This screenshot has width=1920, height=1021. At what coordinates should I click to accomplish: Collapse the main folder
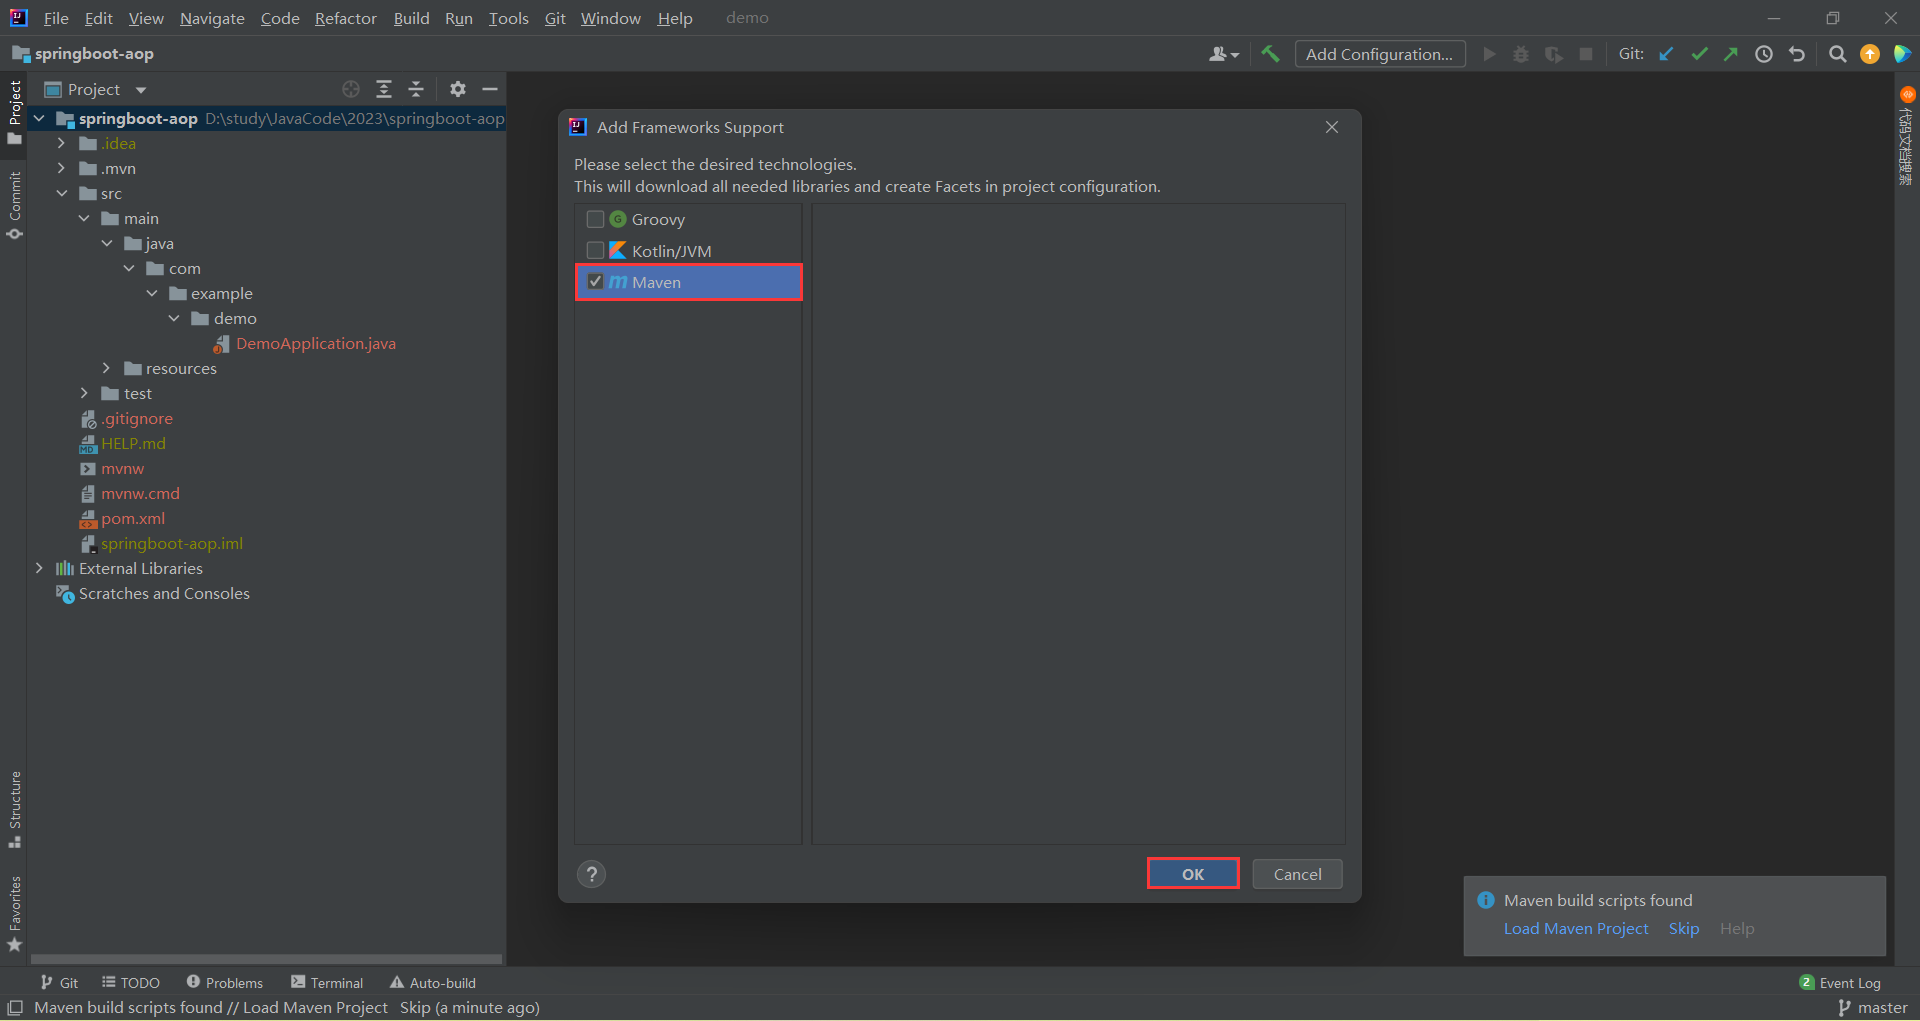pos(84,219)
